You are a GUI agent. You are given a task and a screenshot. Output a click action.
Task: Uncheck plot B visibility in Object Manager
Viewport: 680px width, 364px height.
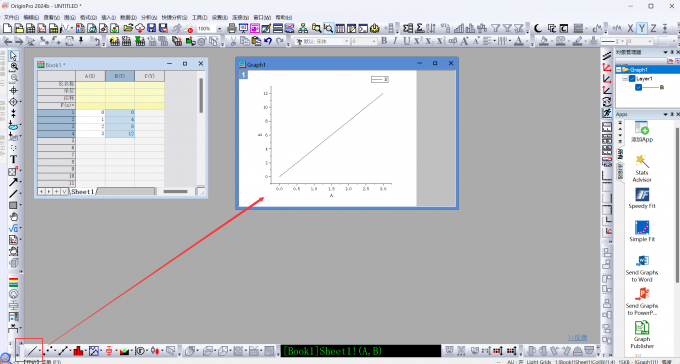638,87
